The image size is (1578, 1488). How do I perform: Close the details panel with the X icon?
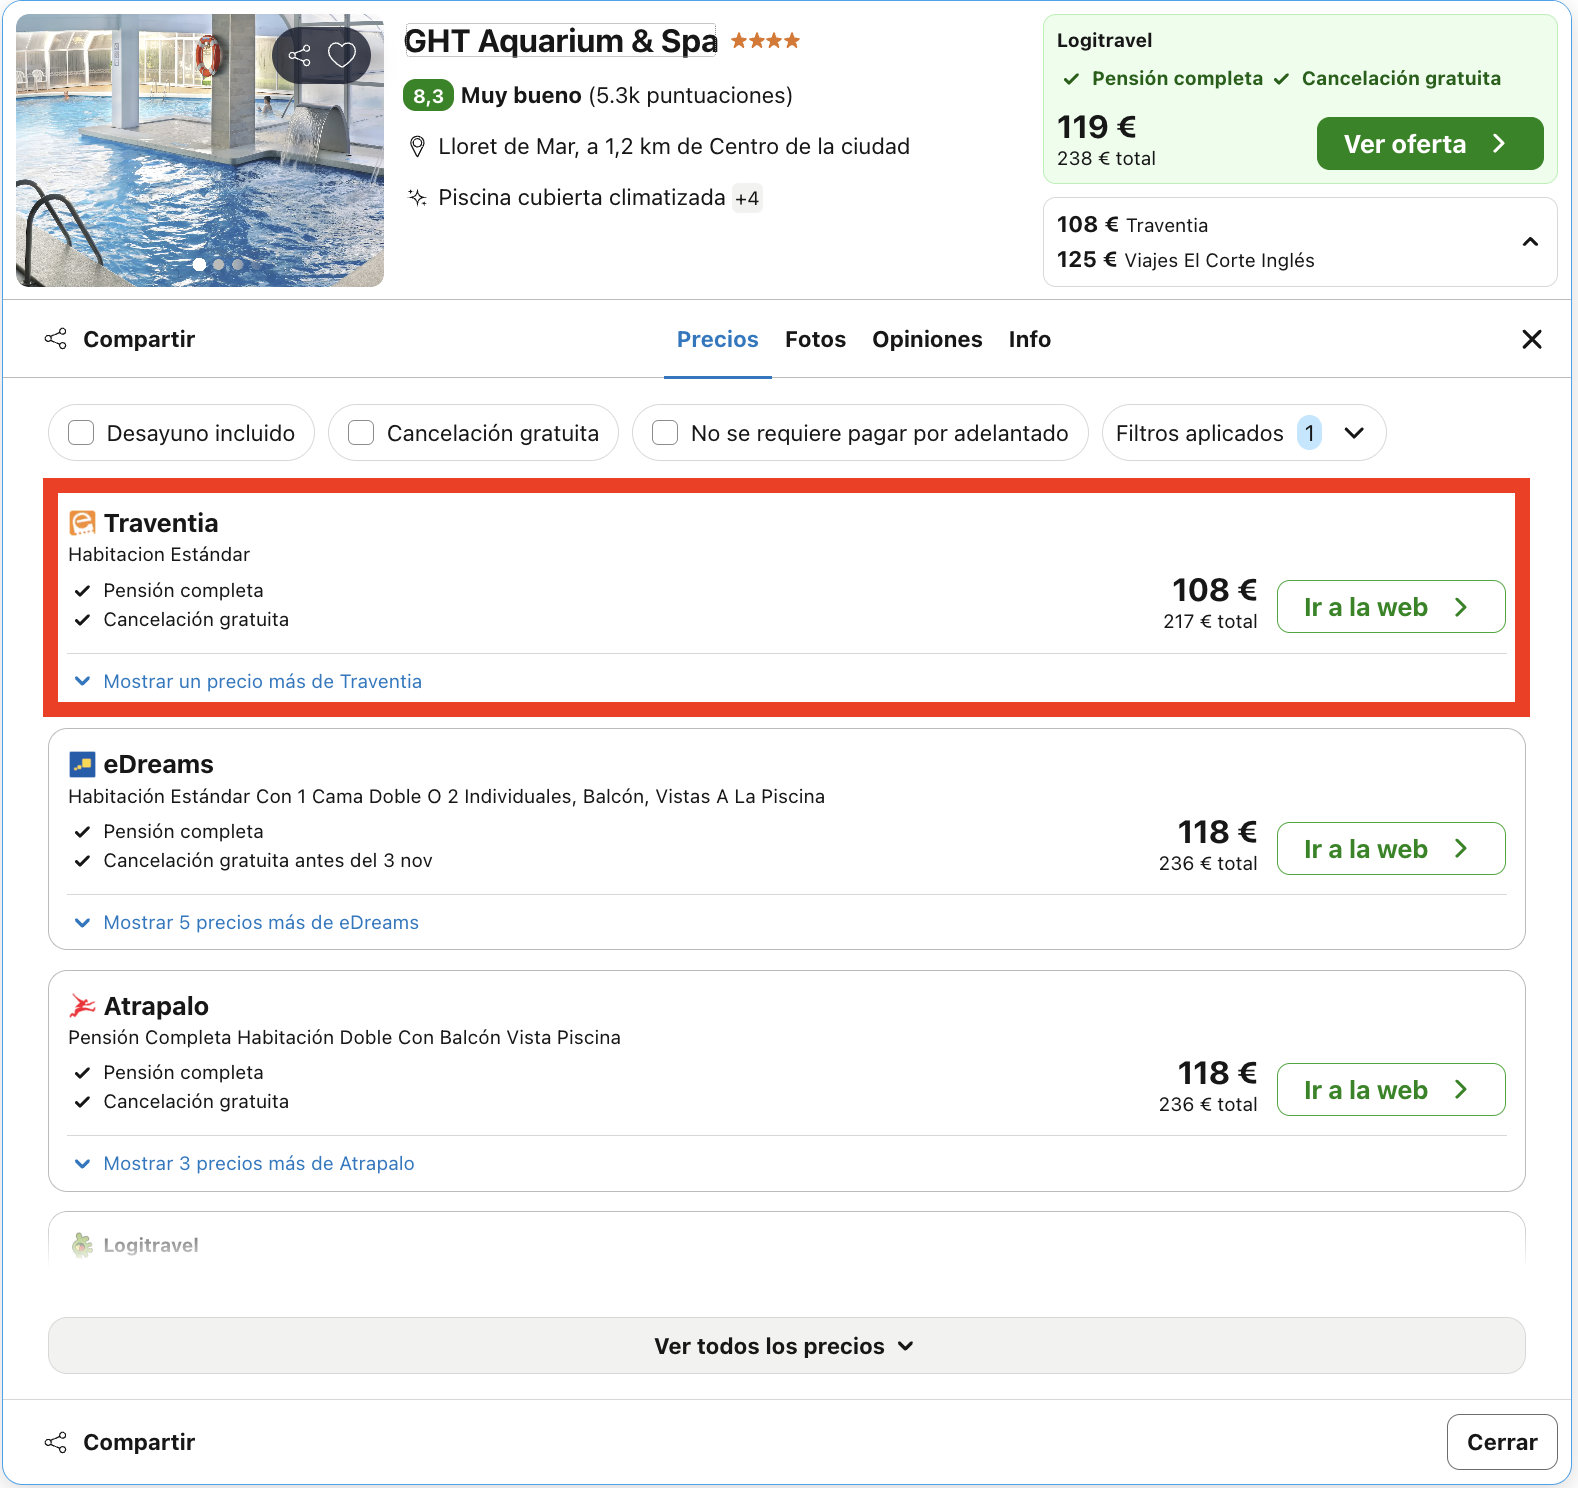1531,339
